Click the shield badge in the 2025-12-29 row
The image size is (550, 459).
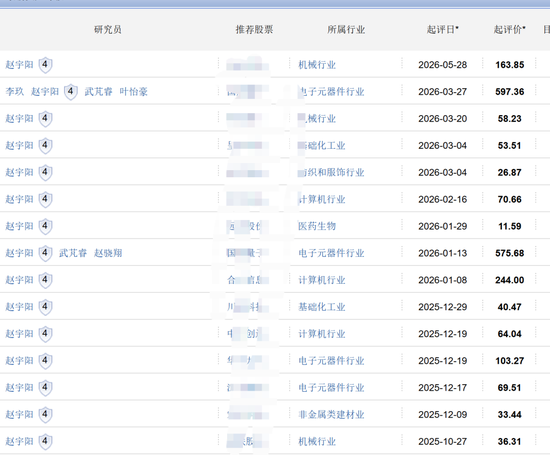(45, 307)
